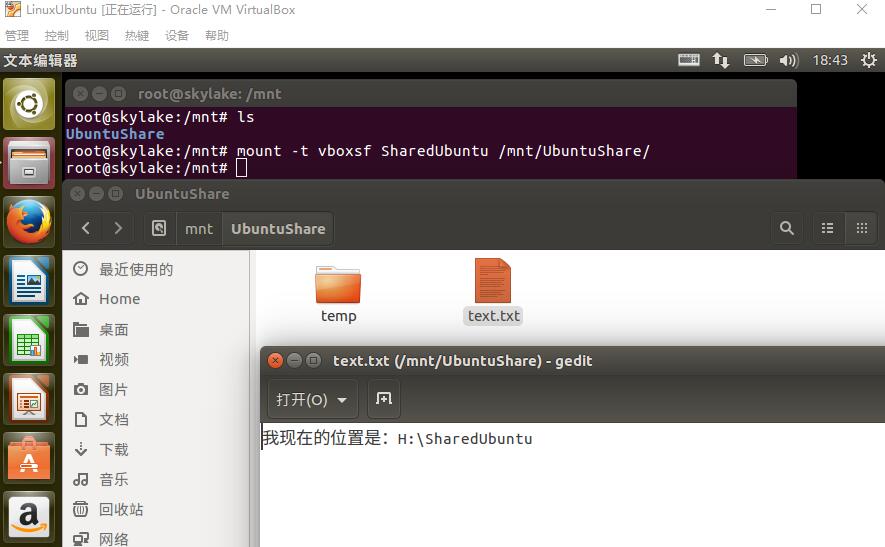The width and height of the screenshot is (885, 547).
Task: Open network indicator in top panel
Action: [x=721, y=60]
